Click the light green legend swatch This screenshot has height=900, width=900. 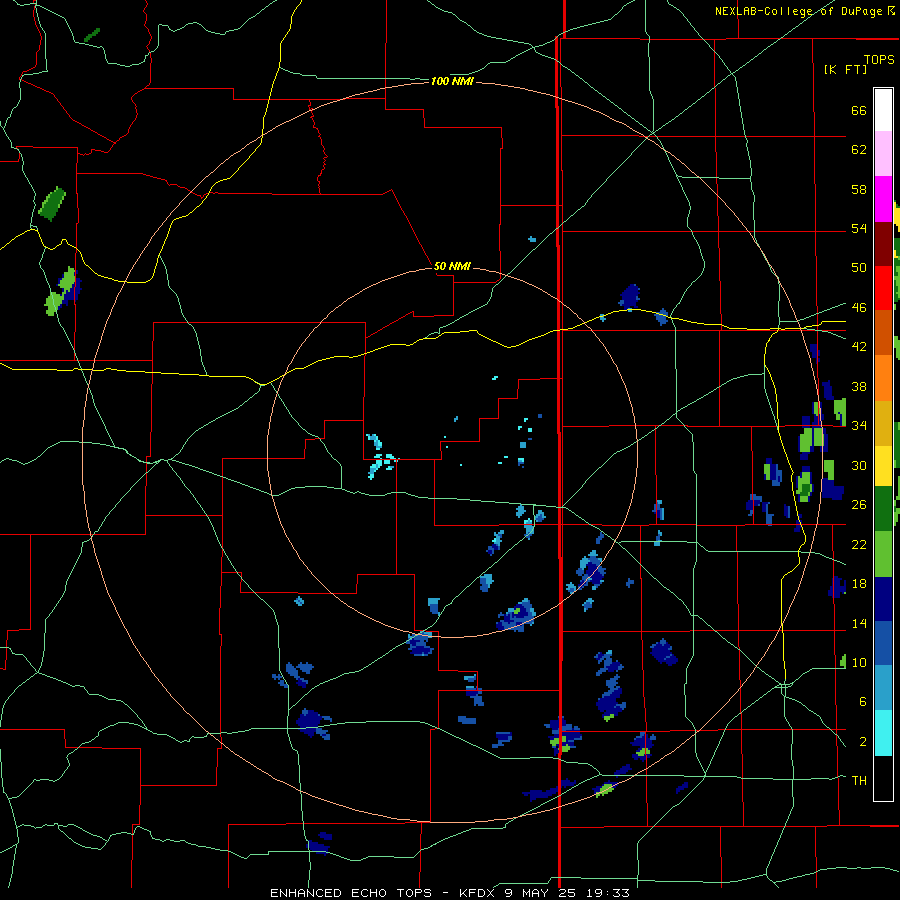883,554
